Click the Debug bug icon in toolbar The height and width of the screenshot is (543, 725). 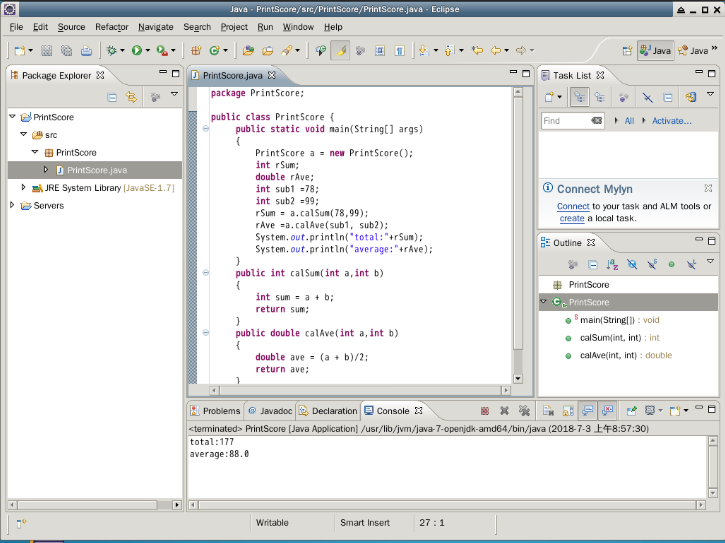pyautogui.click(x=111, y=50)
